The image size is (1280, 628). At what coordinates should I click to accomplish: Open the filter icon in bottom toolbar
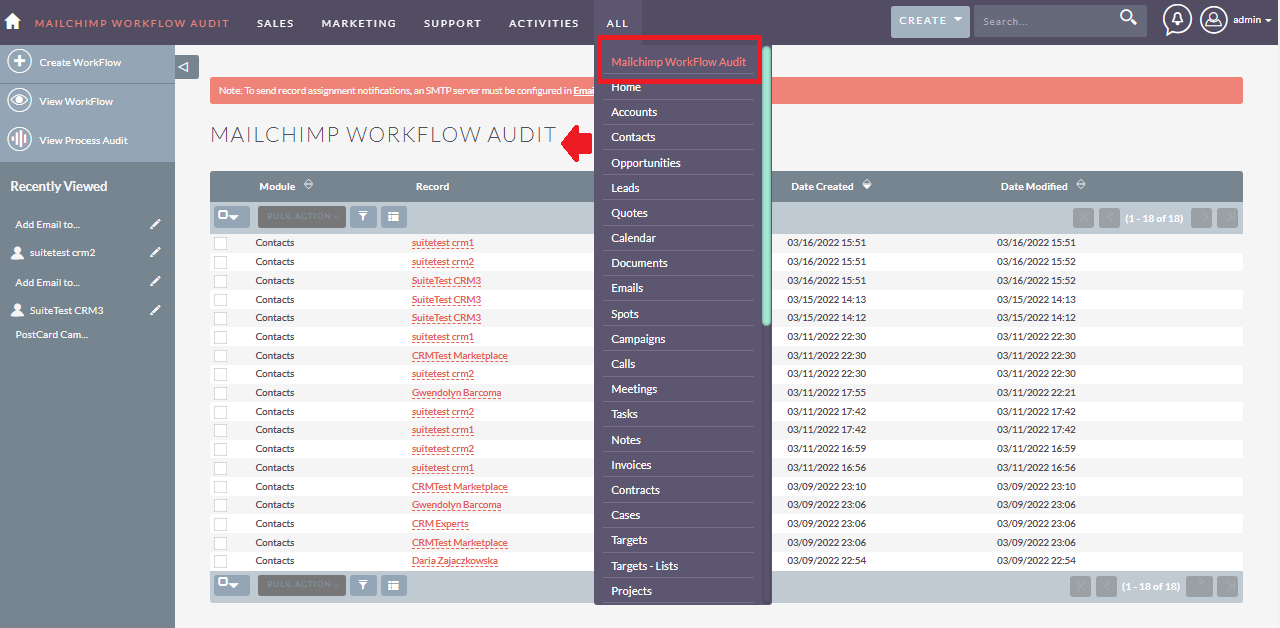[364, 585]
